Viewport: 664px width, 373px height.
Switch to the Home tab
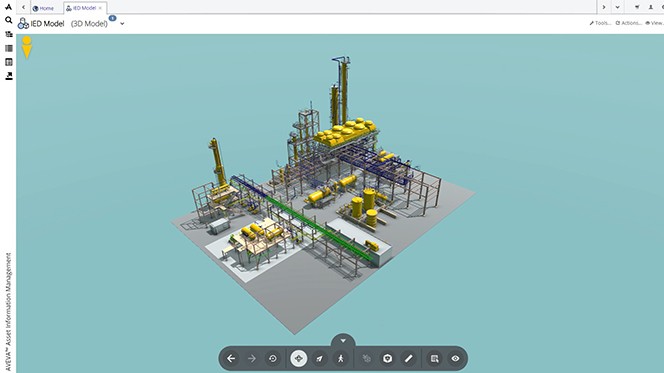[x=43, y=8]
